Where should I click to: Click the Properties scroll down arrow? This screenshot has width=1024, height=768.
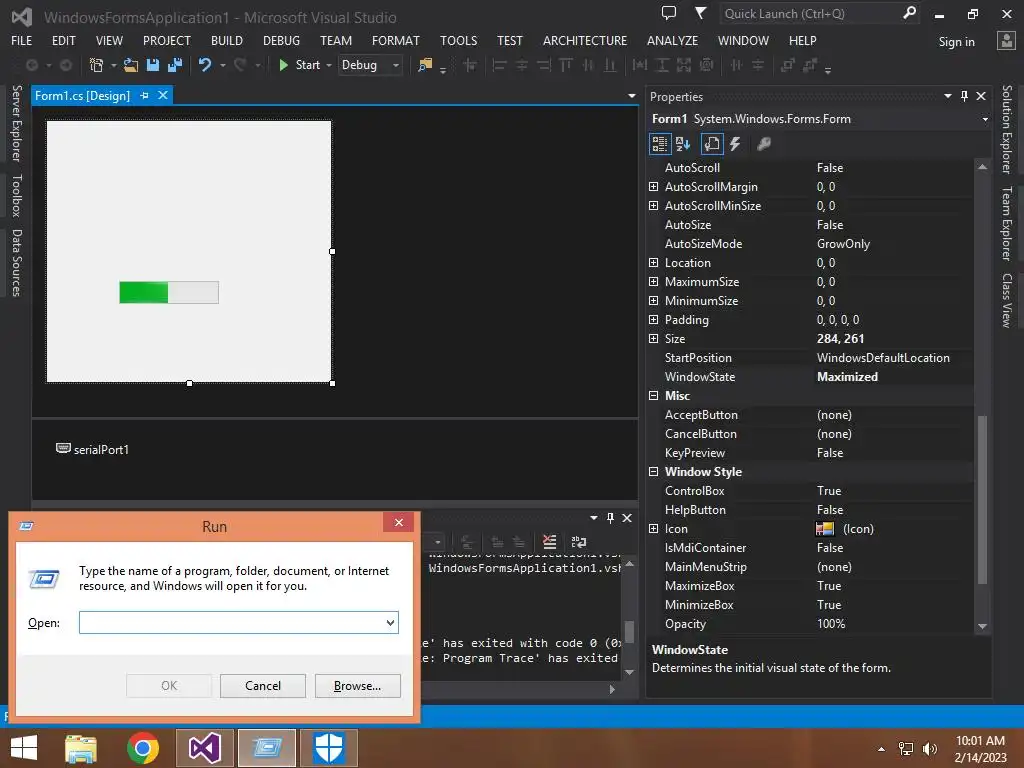(x=982, y=626)
